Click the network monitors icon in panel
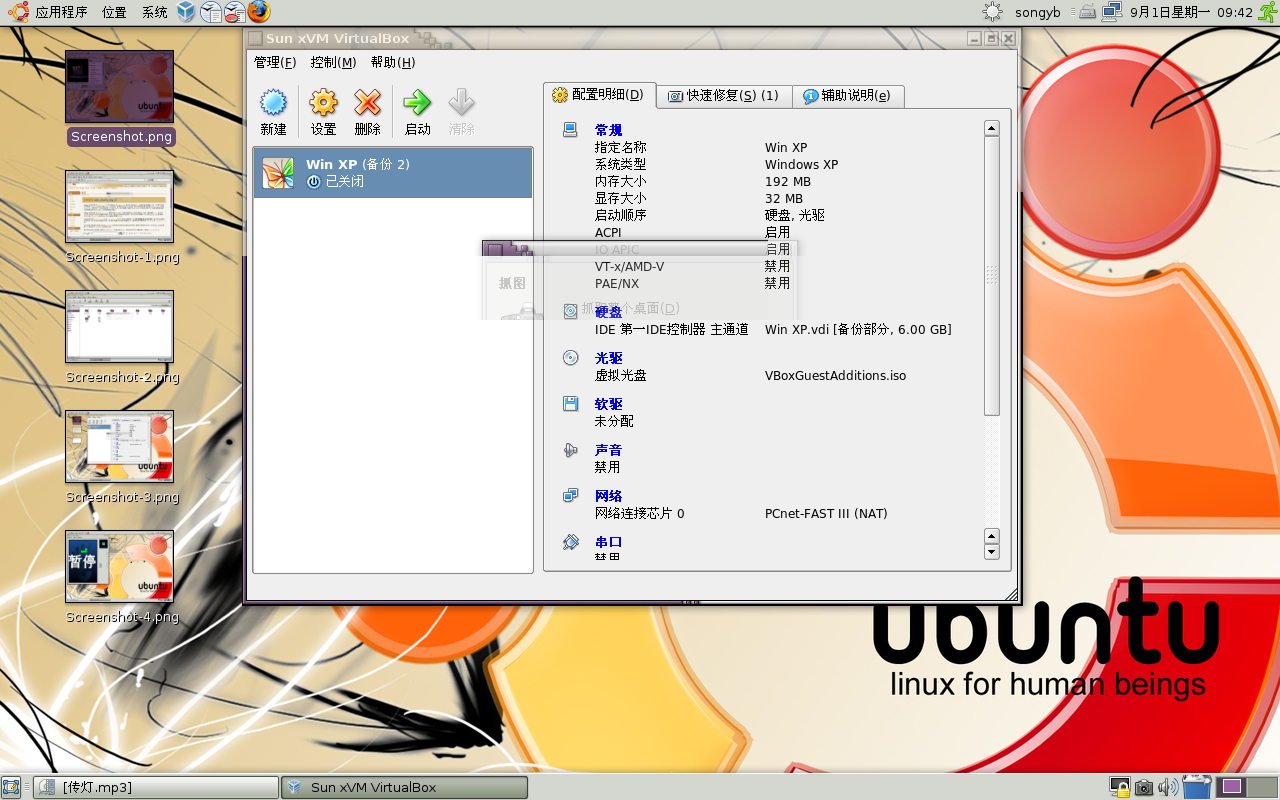The height and width of the screenshot is (800, 1280). [1111, 12]
